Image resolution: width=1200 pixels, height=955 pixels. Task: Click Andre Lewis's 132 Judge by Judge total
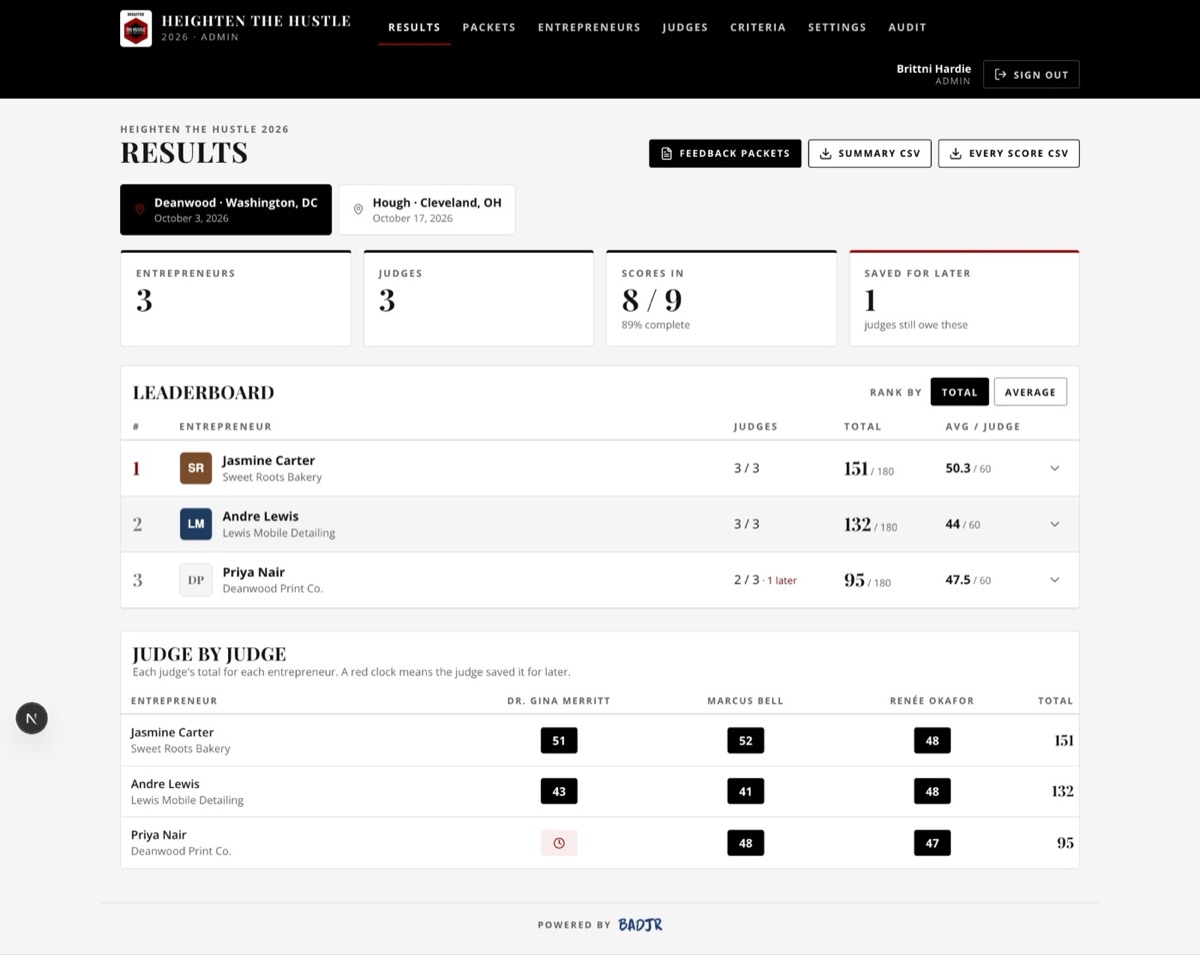tap(1062, 791)
